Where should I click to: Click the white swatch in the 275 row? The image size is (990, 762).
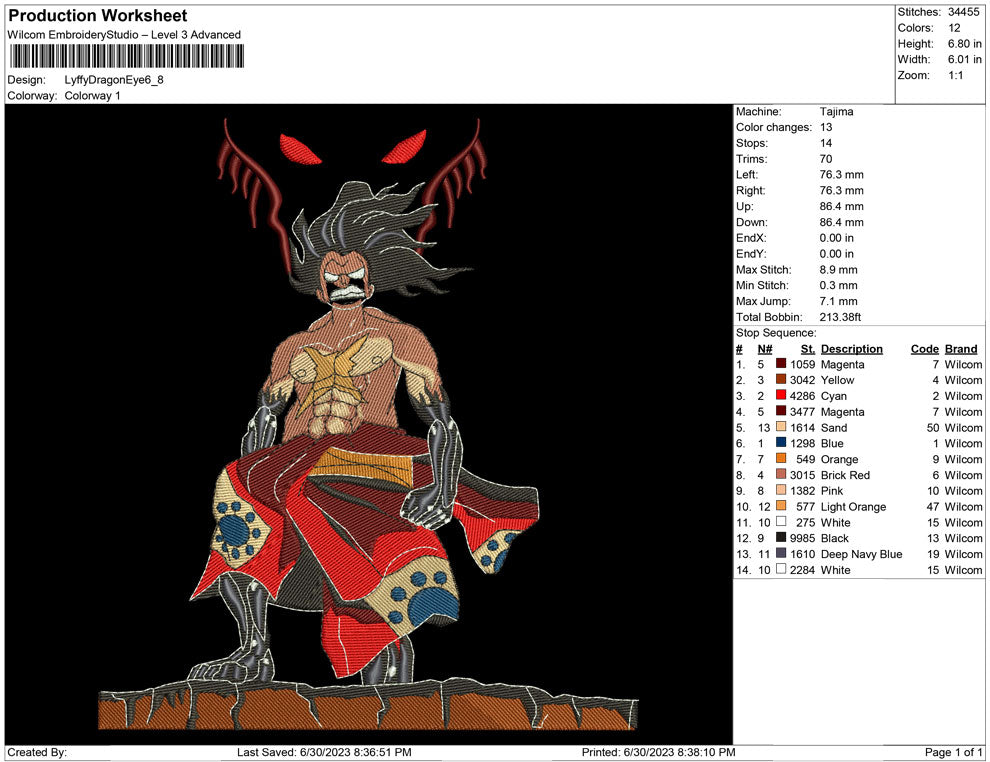tap(781, 521)
